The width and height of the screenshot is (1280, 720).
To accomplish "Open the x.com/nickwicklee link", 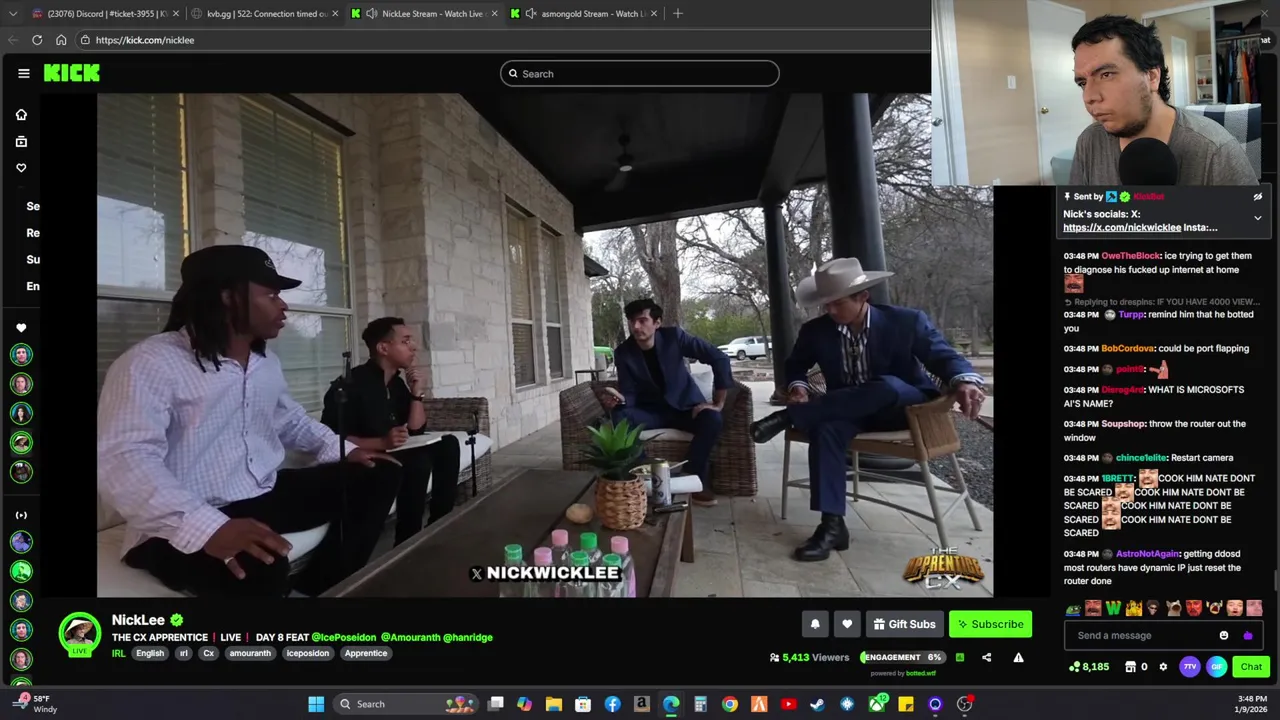I will [1122, 228].
